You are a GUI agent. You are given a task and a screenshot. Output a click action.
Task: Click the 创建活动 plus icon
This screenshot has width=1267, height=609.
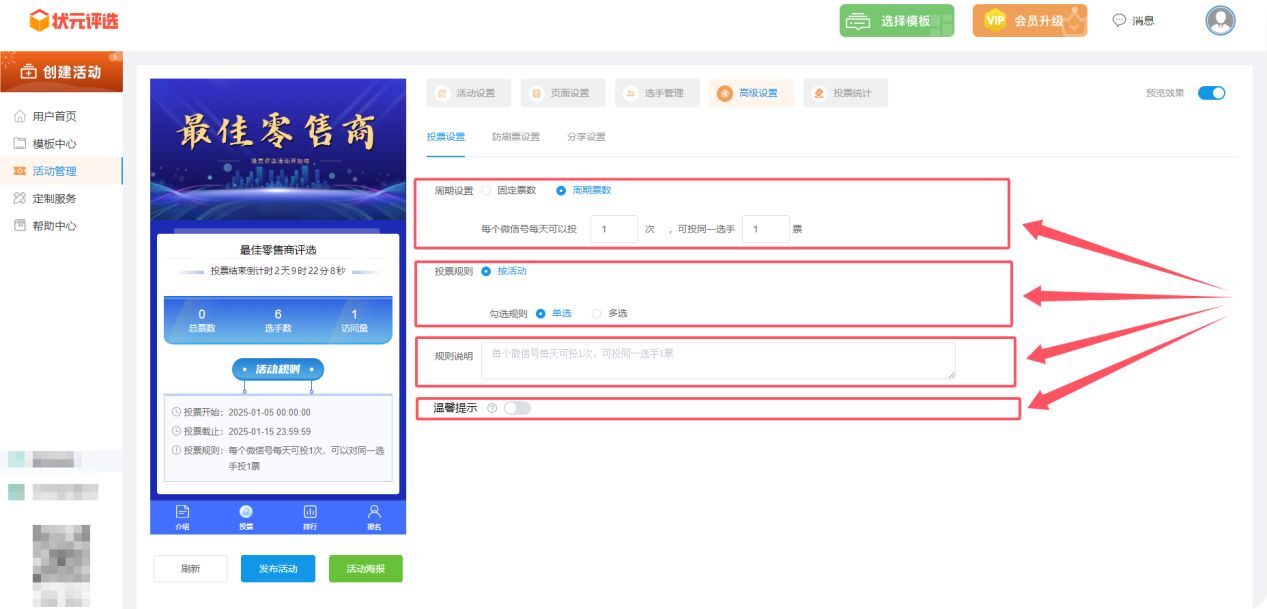pyautogui.click(x=28, y=72)
